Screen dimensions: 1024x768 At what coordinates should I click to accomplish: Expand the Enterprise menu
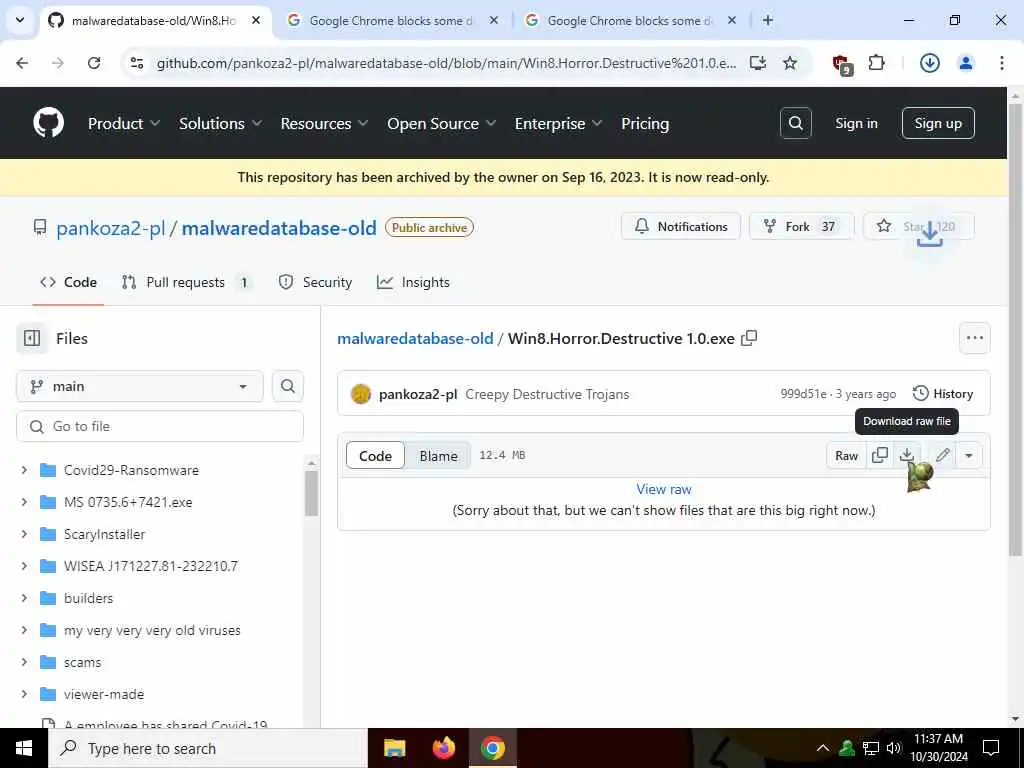(x=558, y=123)
